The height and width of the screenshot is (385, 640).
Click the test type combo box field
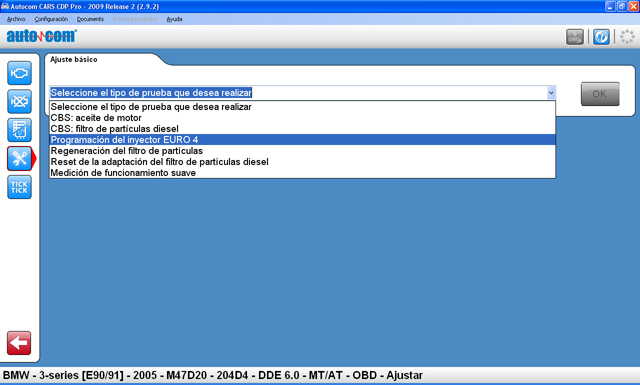pos(302,93)
